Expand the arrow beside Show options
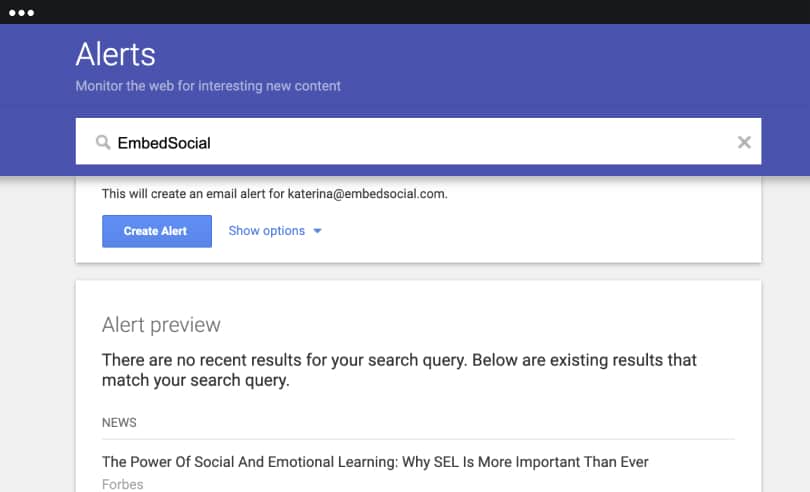The height and width of the screenshot is (492, 810). [317, 231]
